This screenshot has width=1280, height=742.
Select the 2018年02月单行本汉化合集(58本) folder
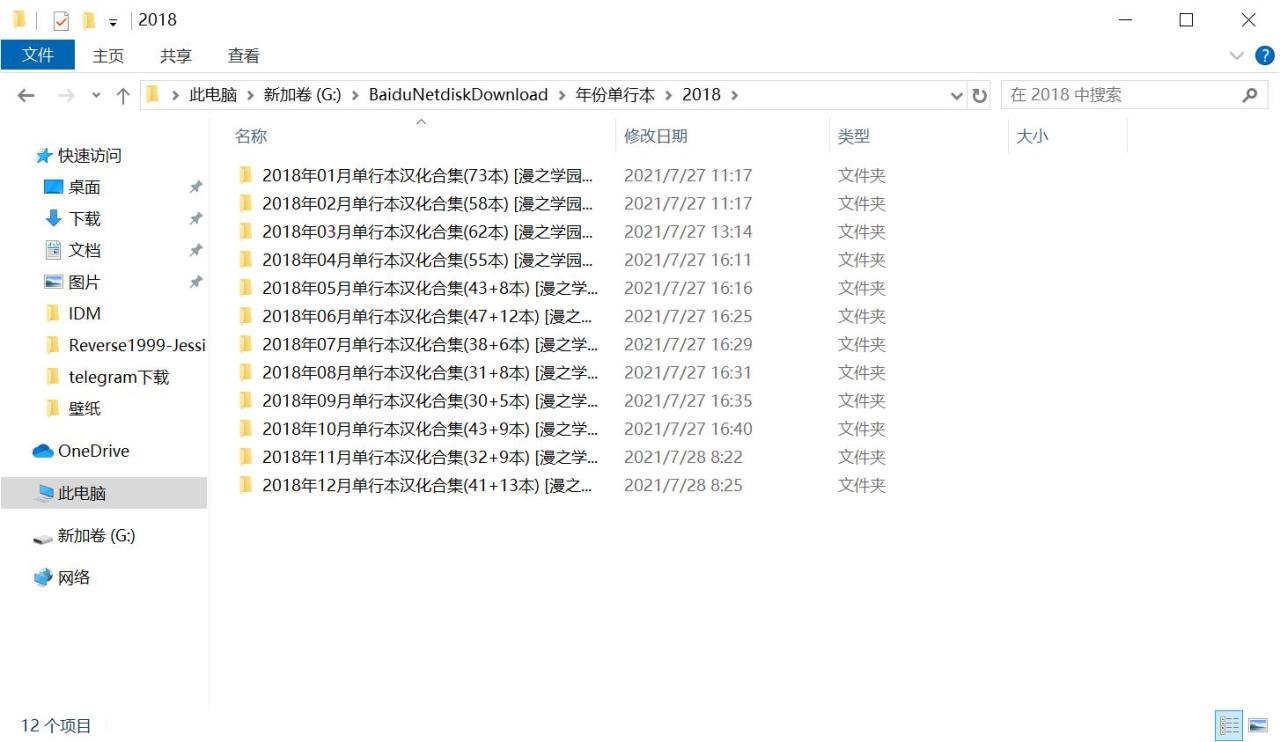pos(427,203)
